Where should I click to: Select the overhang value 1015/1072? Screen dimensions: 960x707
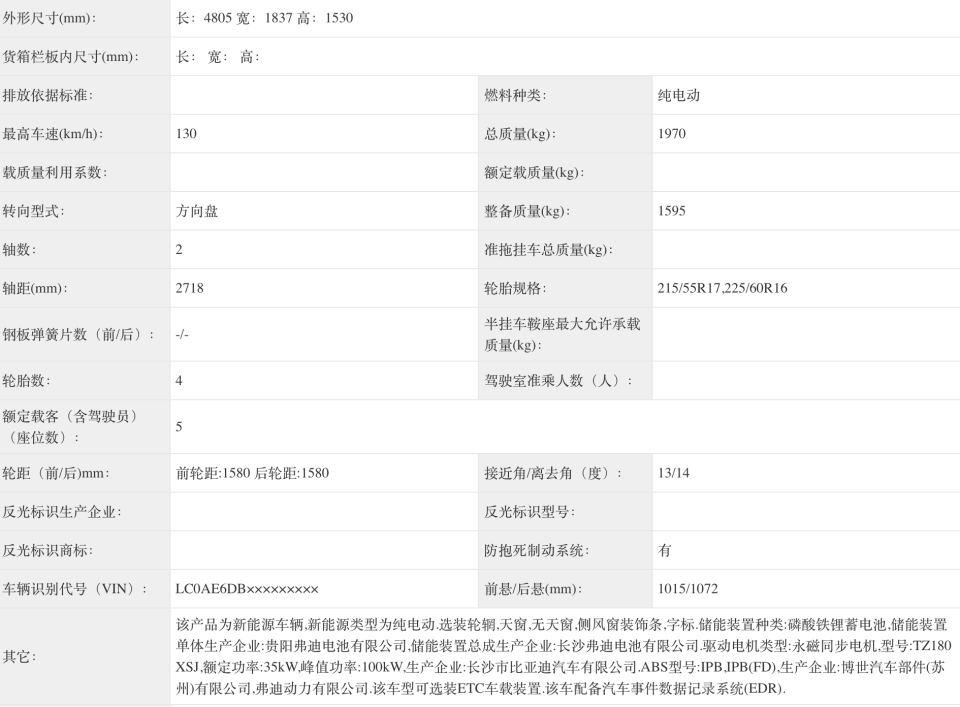688,589
